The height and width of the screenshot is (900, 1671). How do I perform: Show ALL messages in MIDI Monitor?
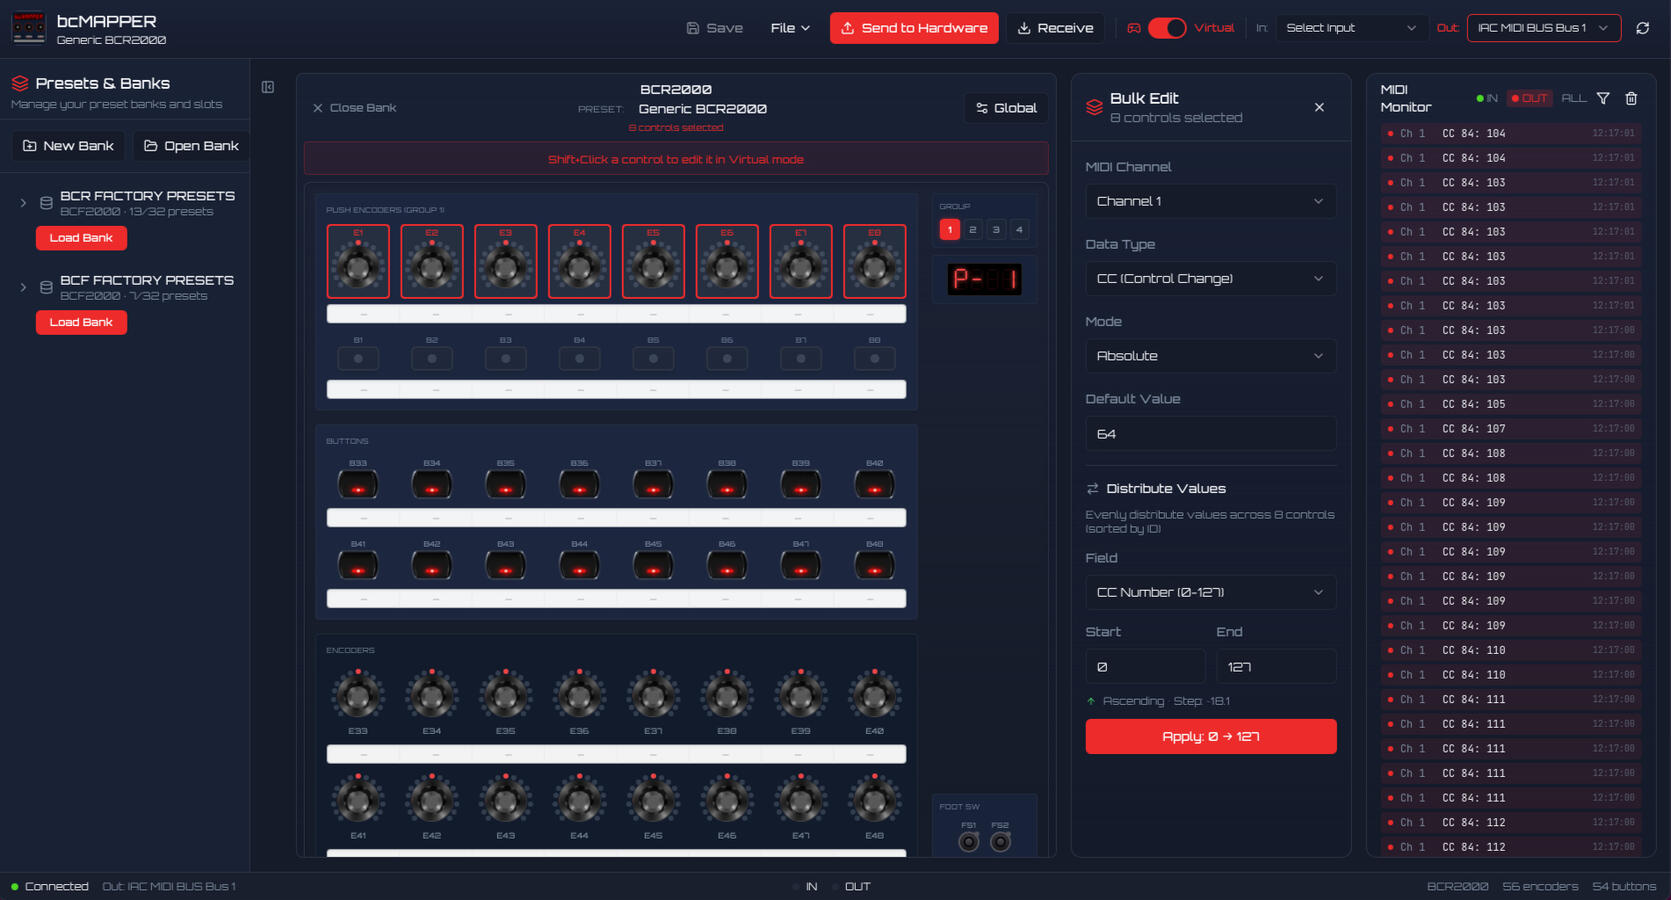(1574, 98)
